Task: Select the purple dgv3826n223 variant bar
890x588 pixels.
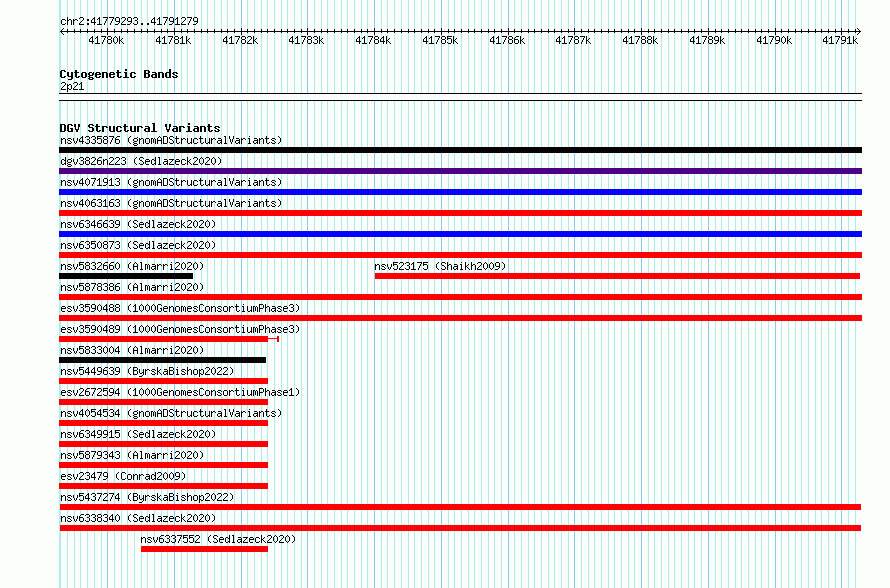Action: 460,171
